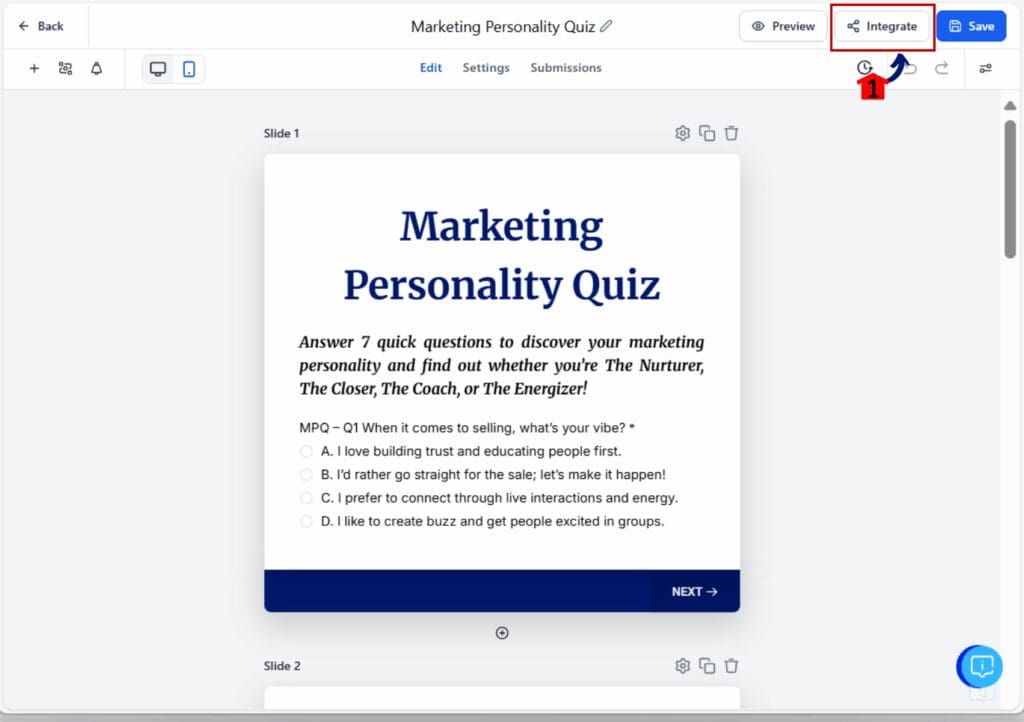Image resolution: width=1024 pixels, height=722 pixels.
Task: Open the form options sliders icon
Action: click(x=985, y=68)
